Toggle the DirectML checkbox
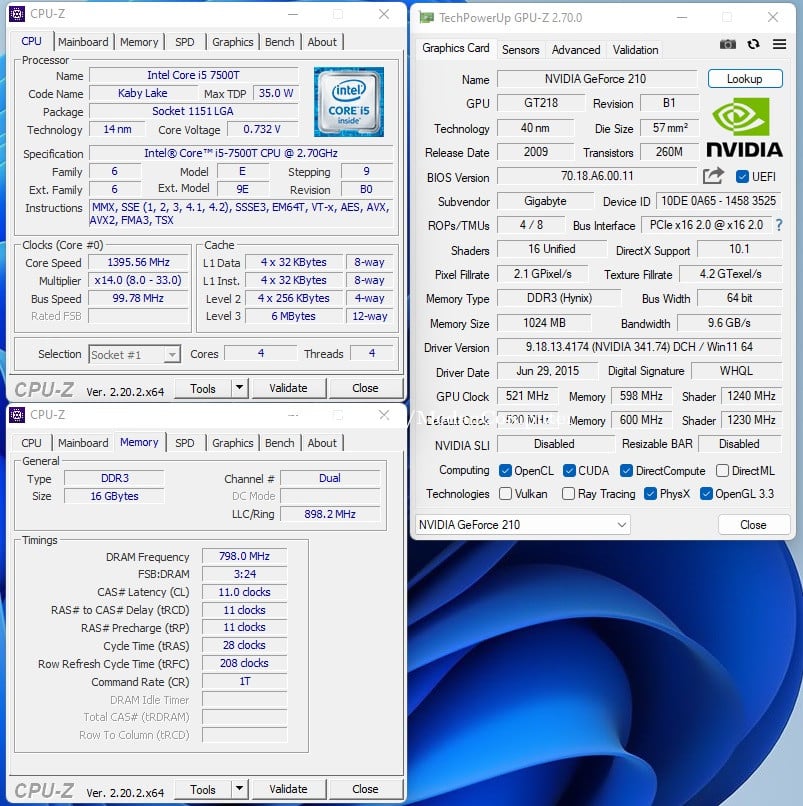 pos(722,471)
